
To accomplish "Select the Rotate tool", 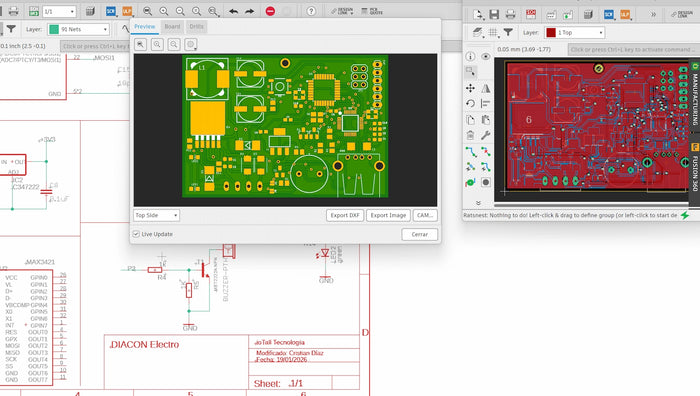I will click(470, 104).
